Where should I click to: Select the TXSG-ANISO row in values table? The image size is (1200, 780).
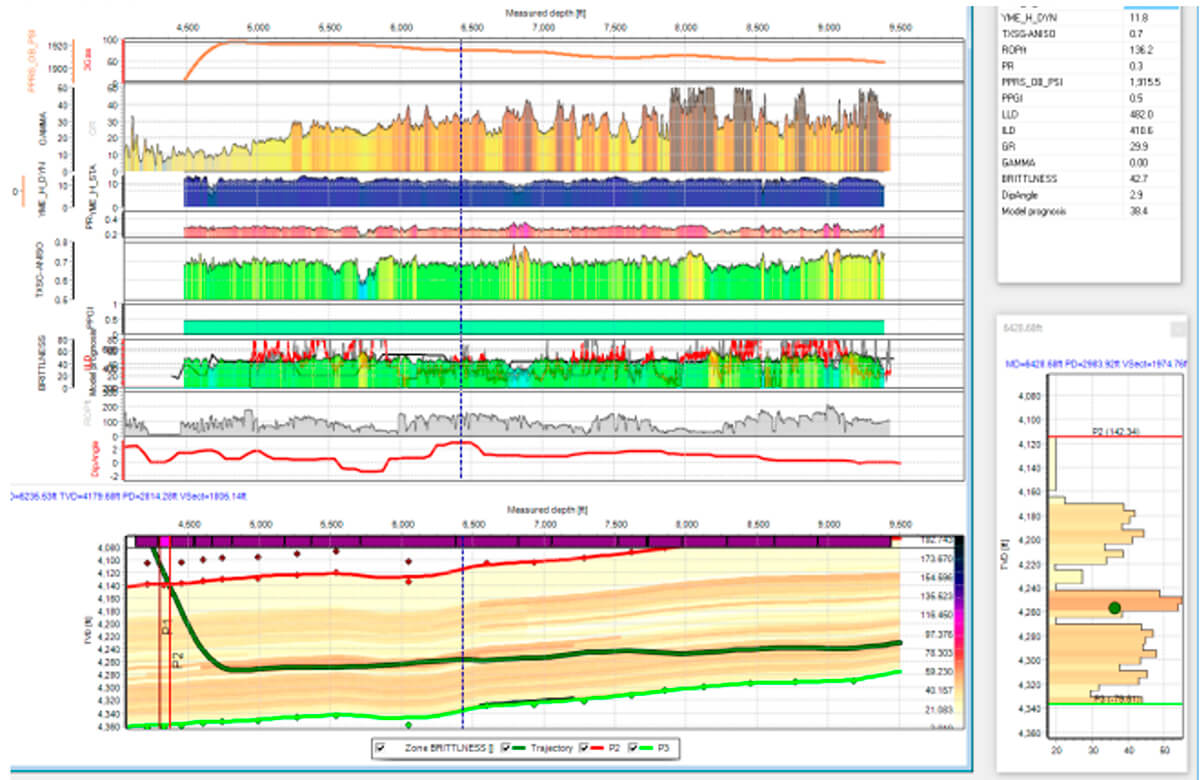[x=1089, y=33]
